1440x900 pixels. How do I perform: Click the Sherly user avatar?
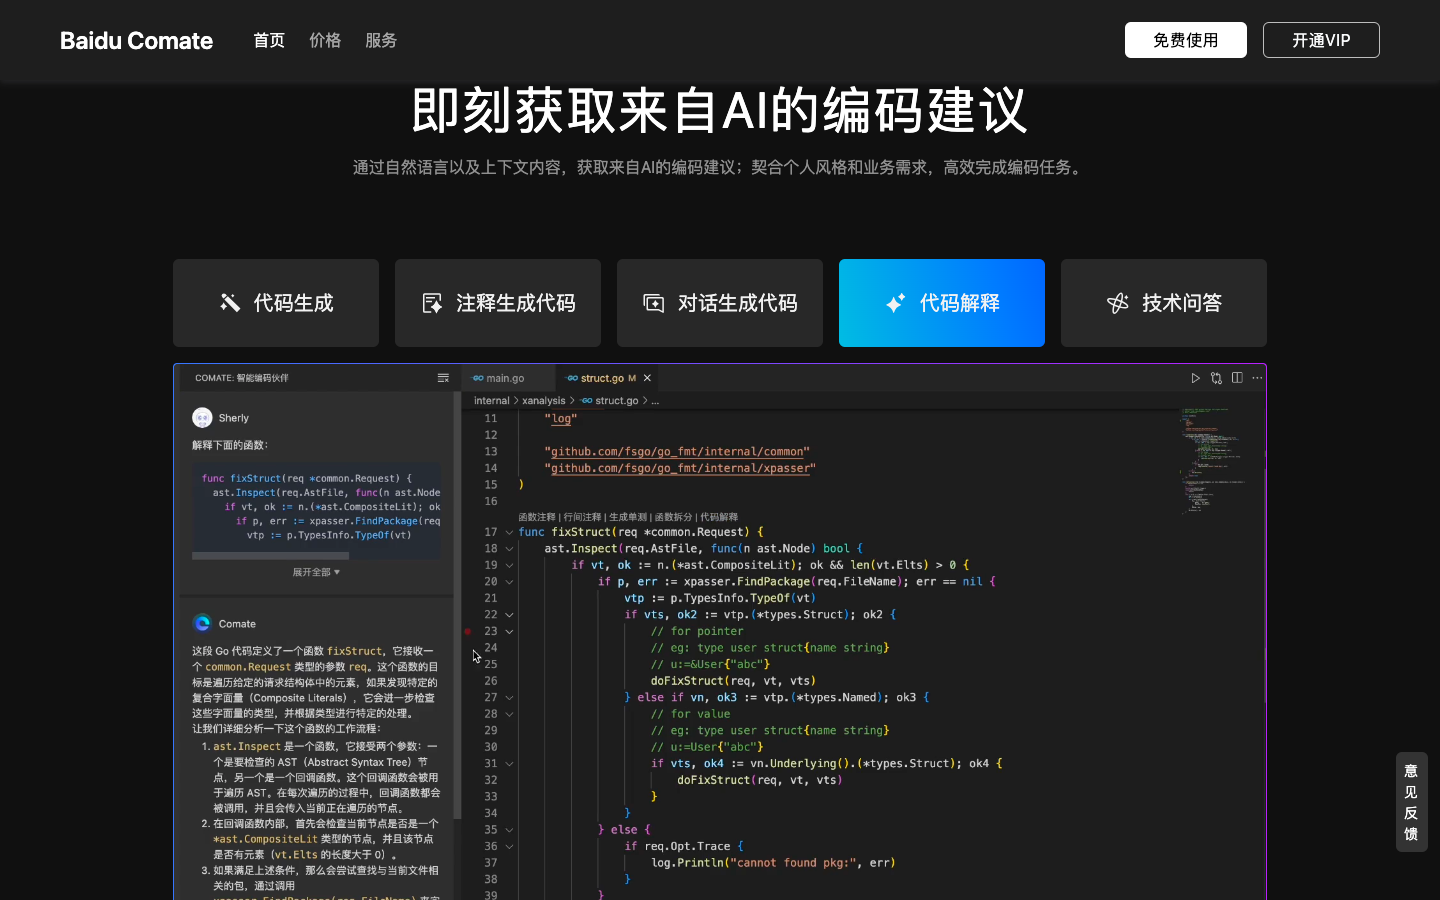coord(202,418)
